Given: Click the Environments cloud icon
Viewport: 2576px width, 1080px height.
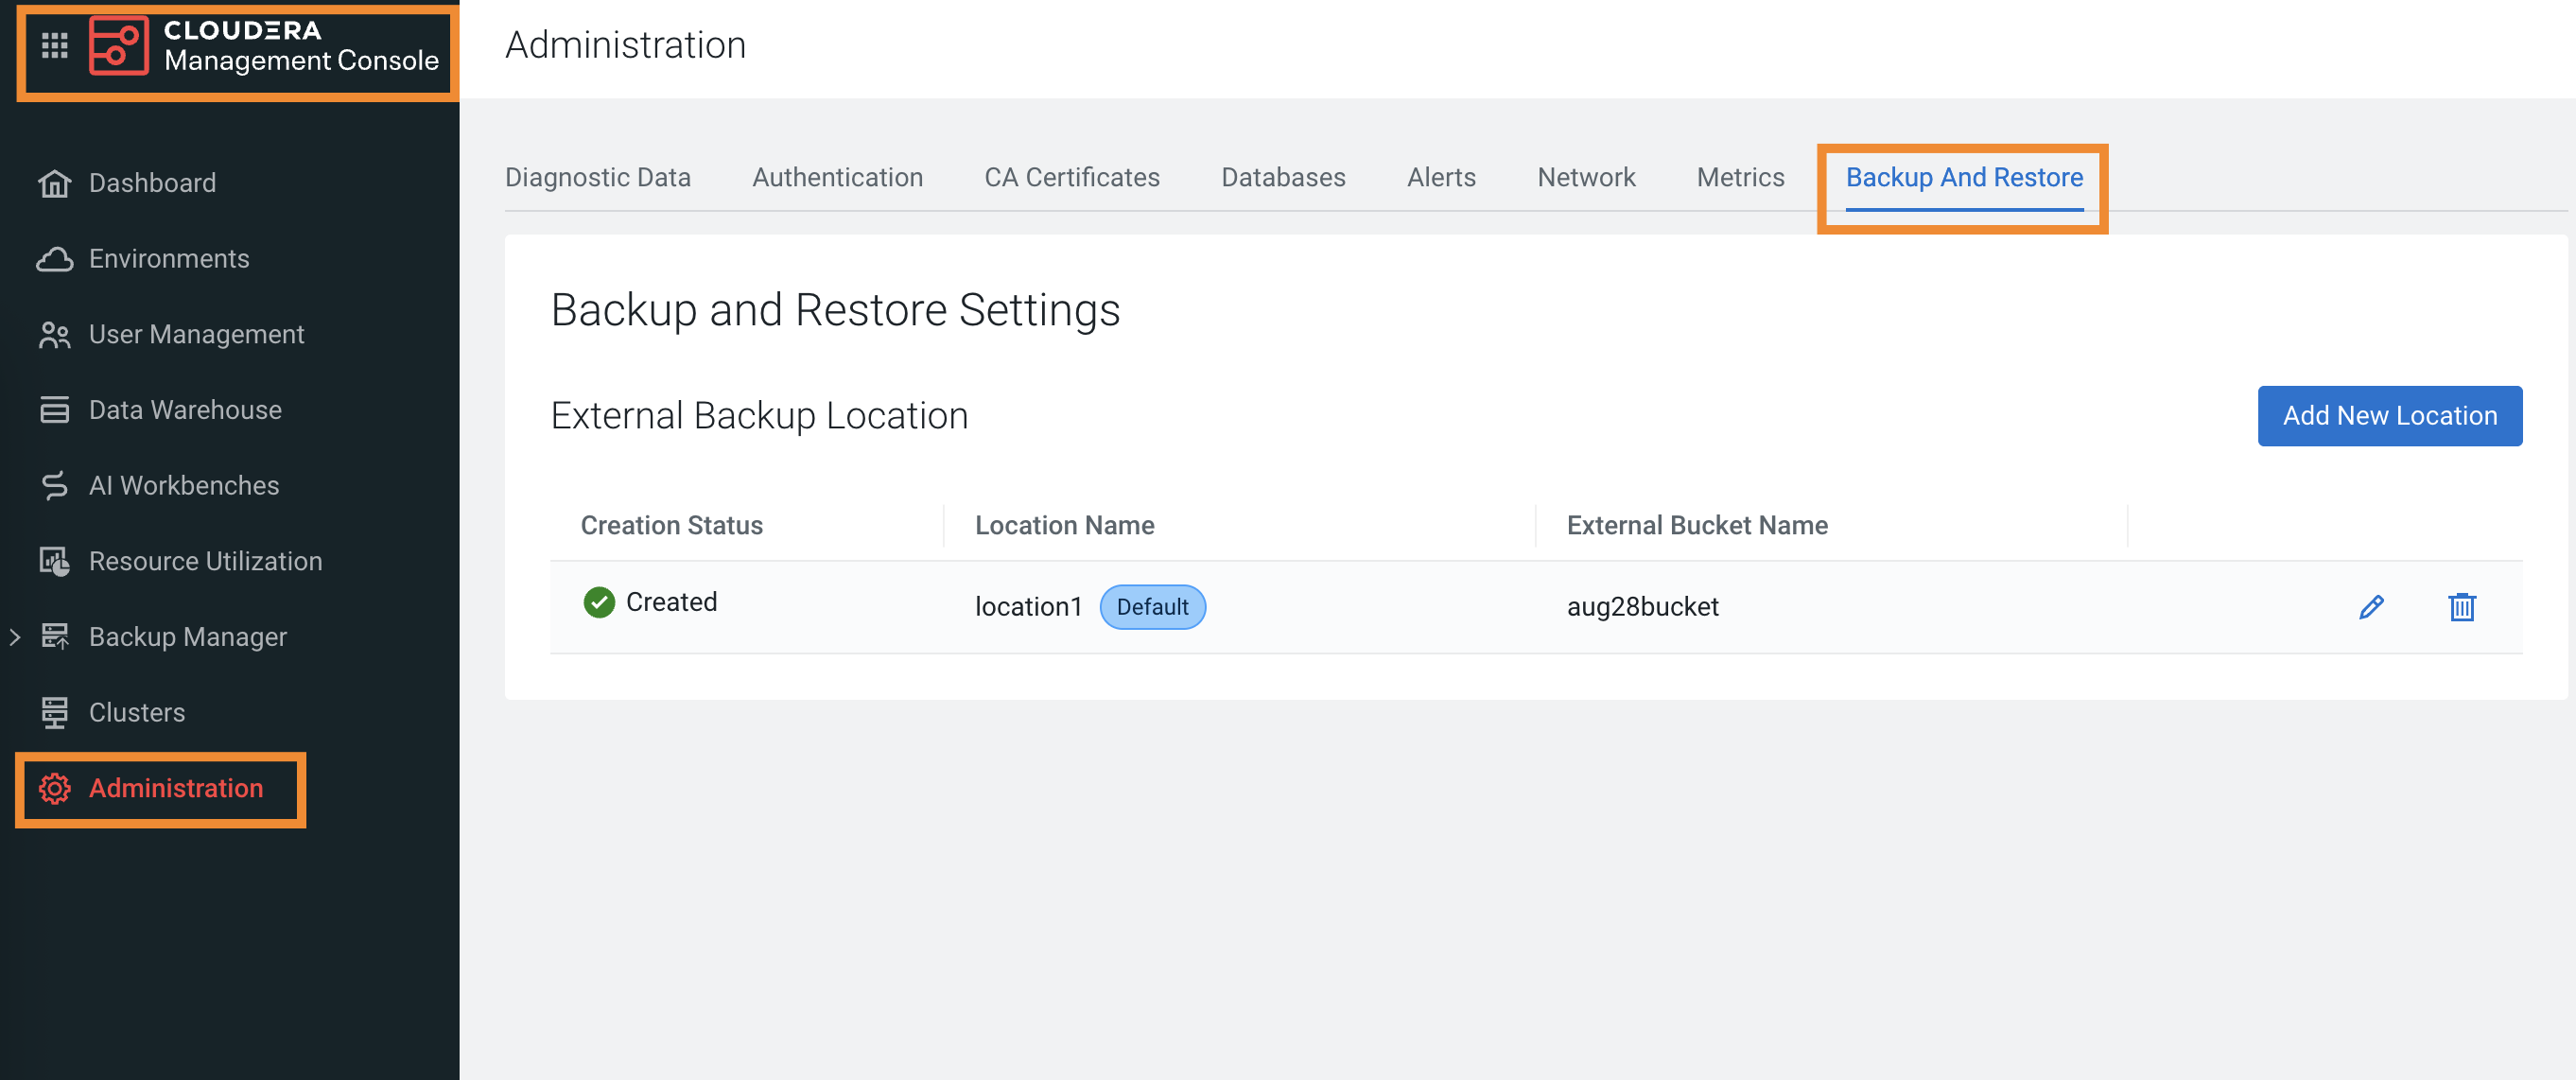Looking at the screenshot, I should pos(54,258).
